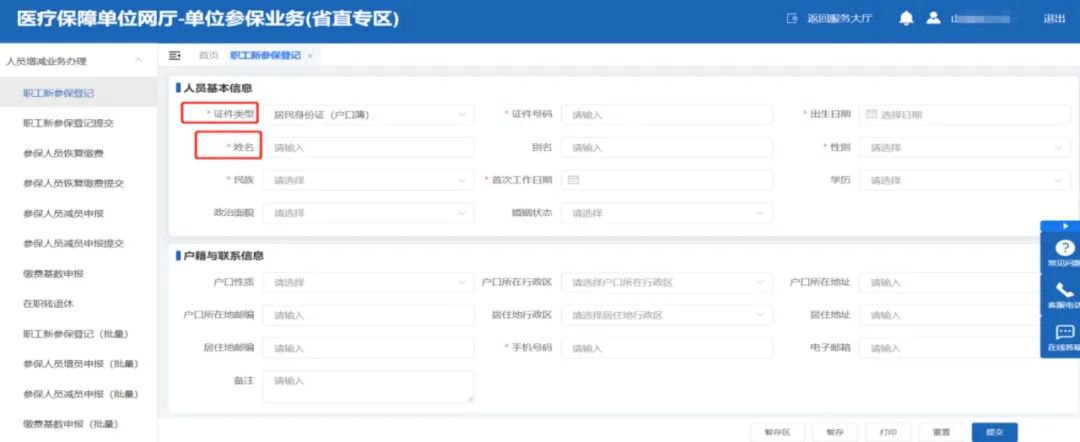Click the 居住地址 input field
Screen dimensions: 1080x442
pyautogui.click(x=951, y=315)
